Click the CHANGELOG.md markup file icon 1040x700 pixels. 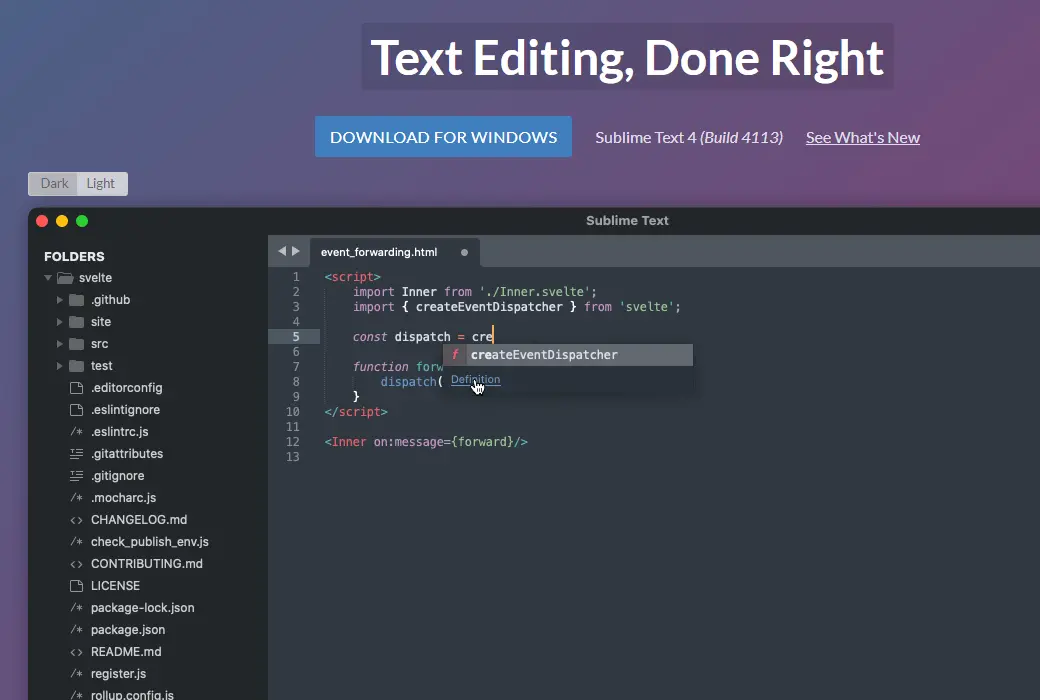pyautogui.click(x=77, y=520)
